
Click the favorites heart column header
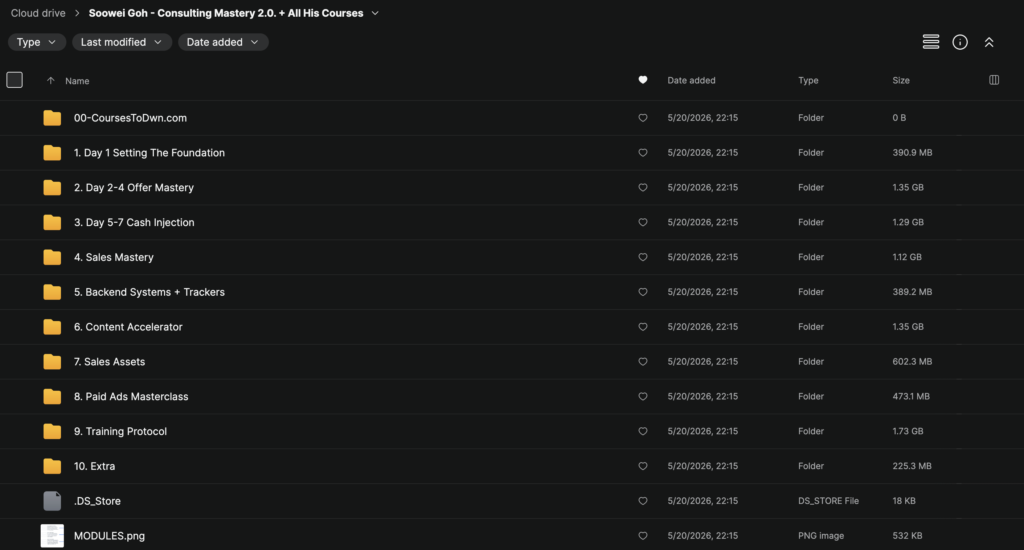click(643, 80)
